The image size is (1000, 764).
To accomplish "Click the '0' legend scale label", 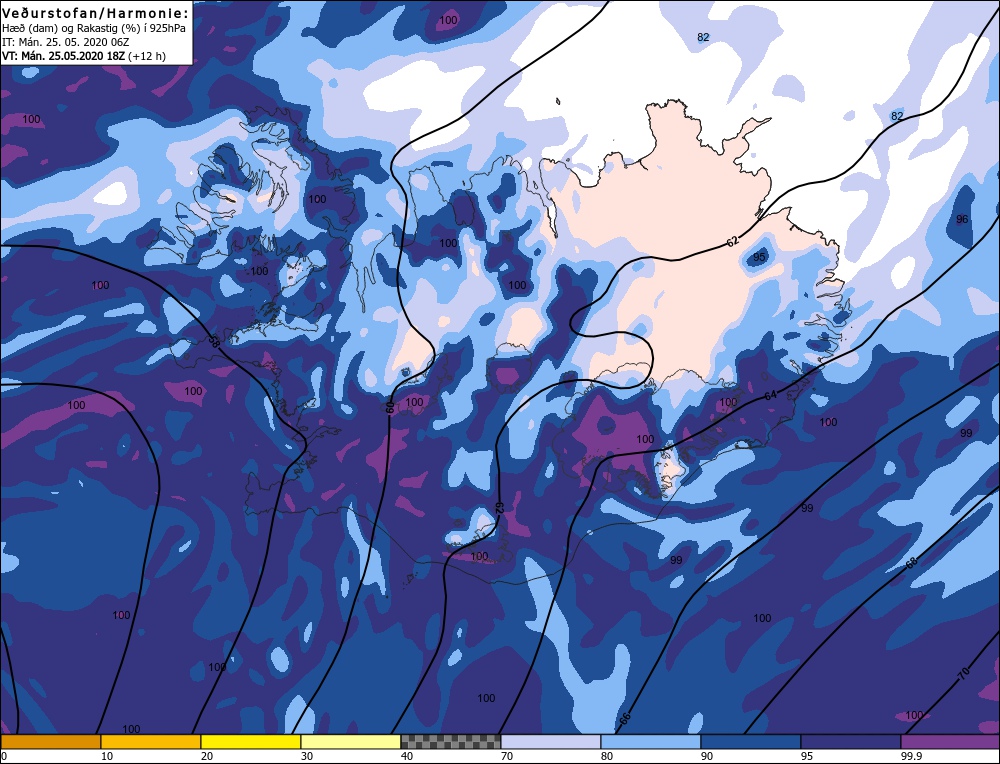I will coord(4,756).
